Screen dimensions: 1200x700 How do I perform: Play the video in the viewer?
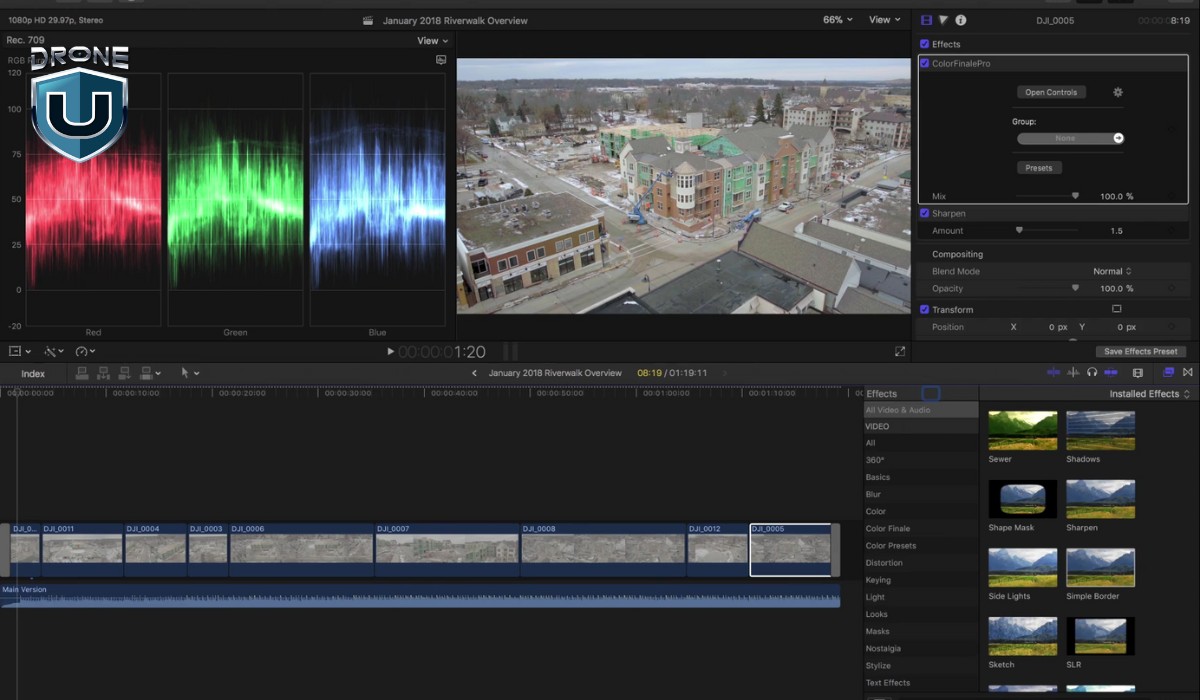point(390,352)
